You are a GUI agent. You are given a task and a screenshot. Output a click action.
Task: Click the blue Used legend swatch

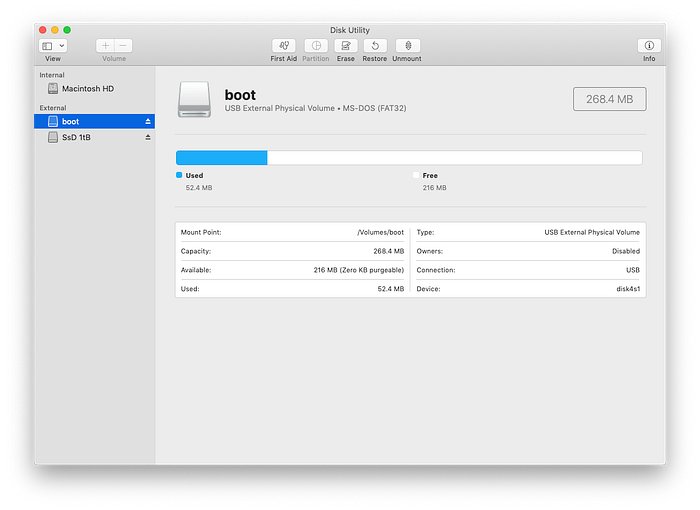(x=179, y=175)
